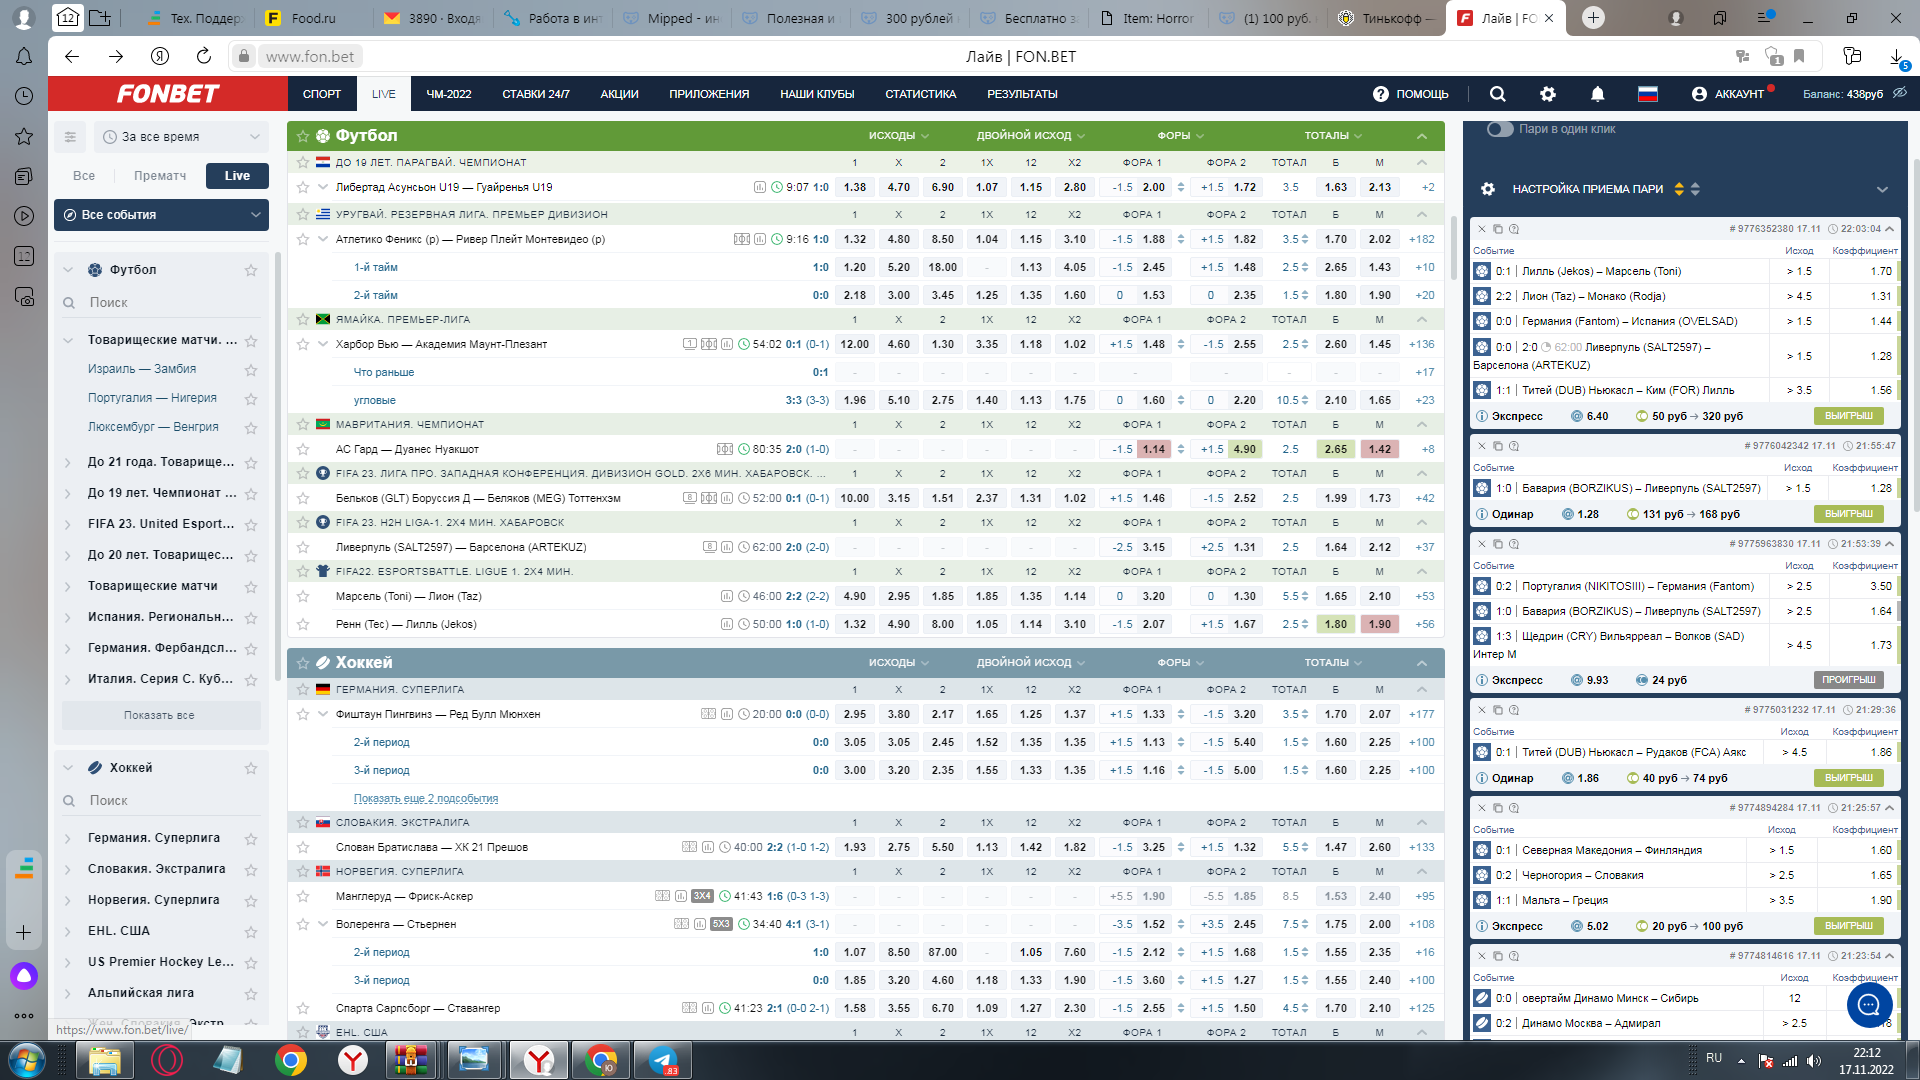Change language via Russian flag icon
Screen dimensions: 1920x1080
point(1648,94)
